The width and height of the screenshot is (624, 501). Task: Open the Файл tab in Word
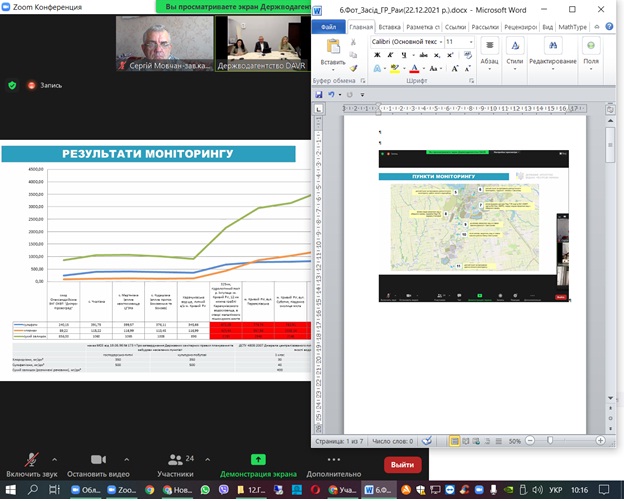coord(329,27)
